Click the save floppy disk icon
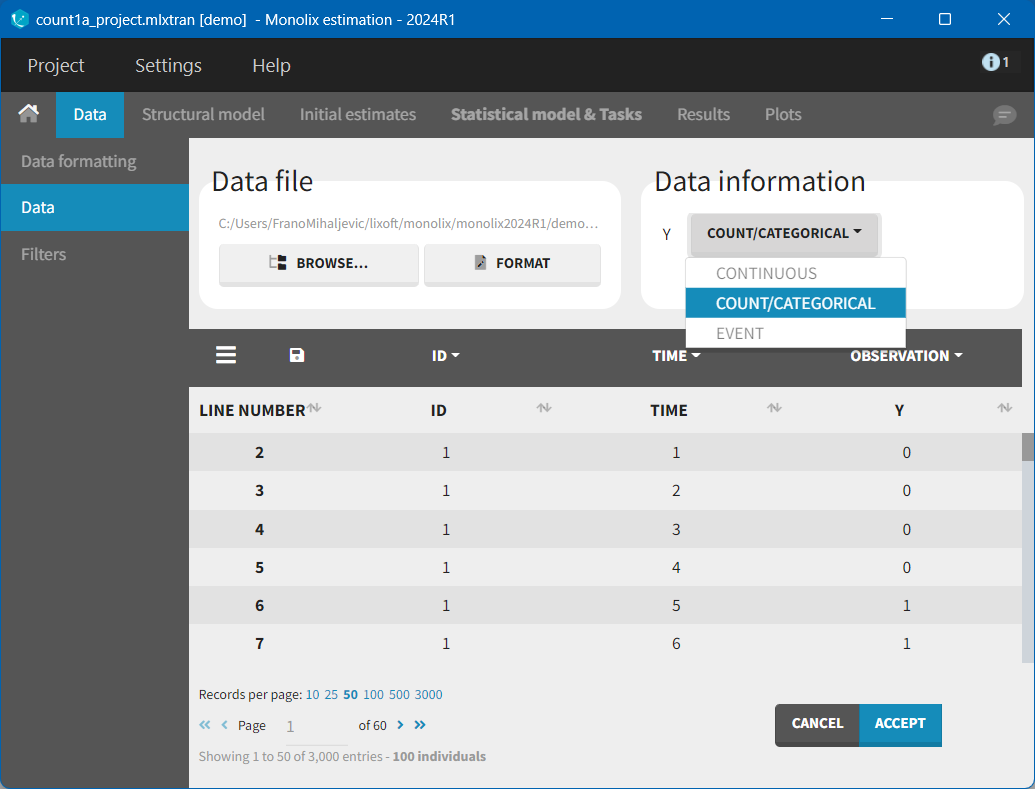Image resolution: width=1035 pixels, height=789 pixels. (x=297, y=355)
